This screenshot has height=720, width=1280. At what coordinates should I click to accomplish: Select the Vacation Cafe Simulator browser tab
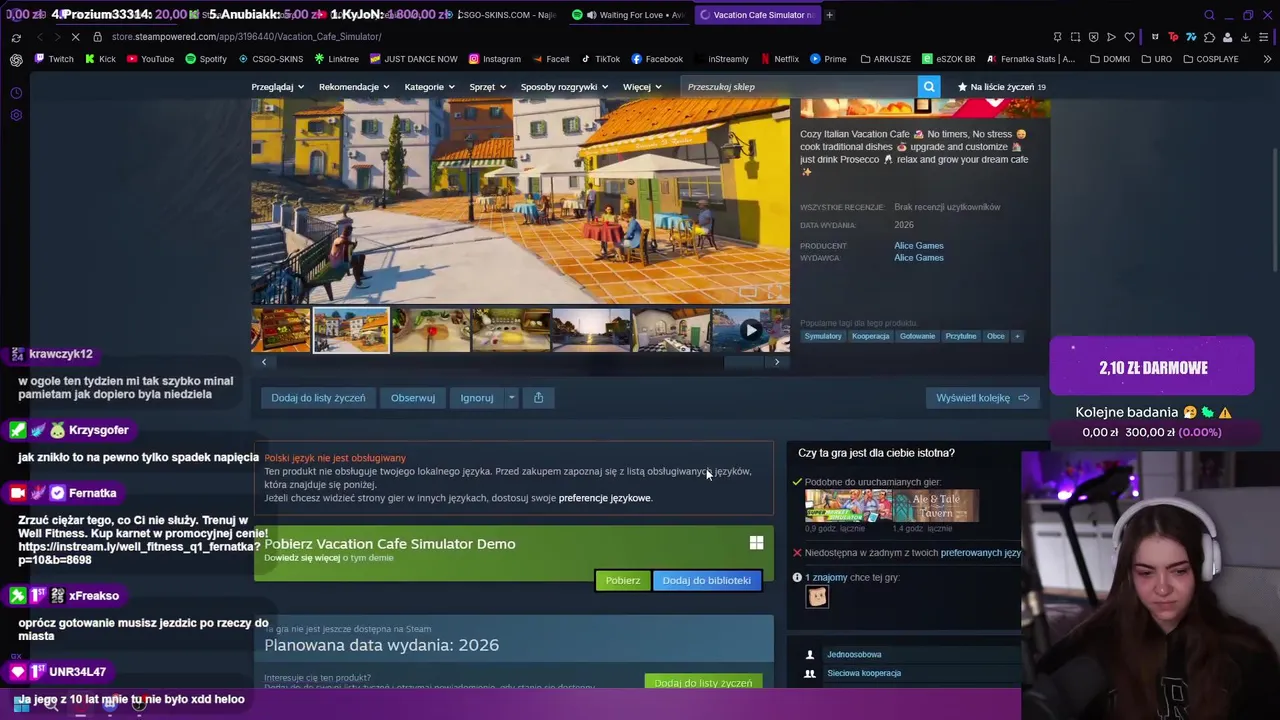[757, 15]
